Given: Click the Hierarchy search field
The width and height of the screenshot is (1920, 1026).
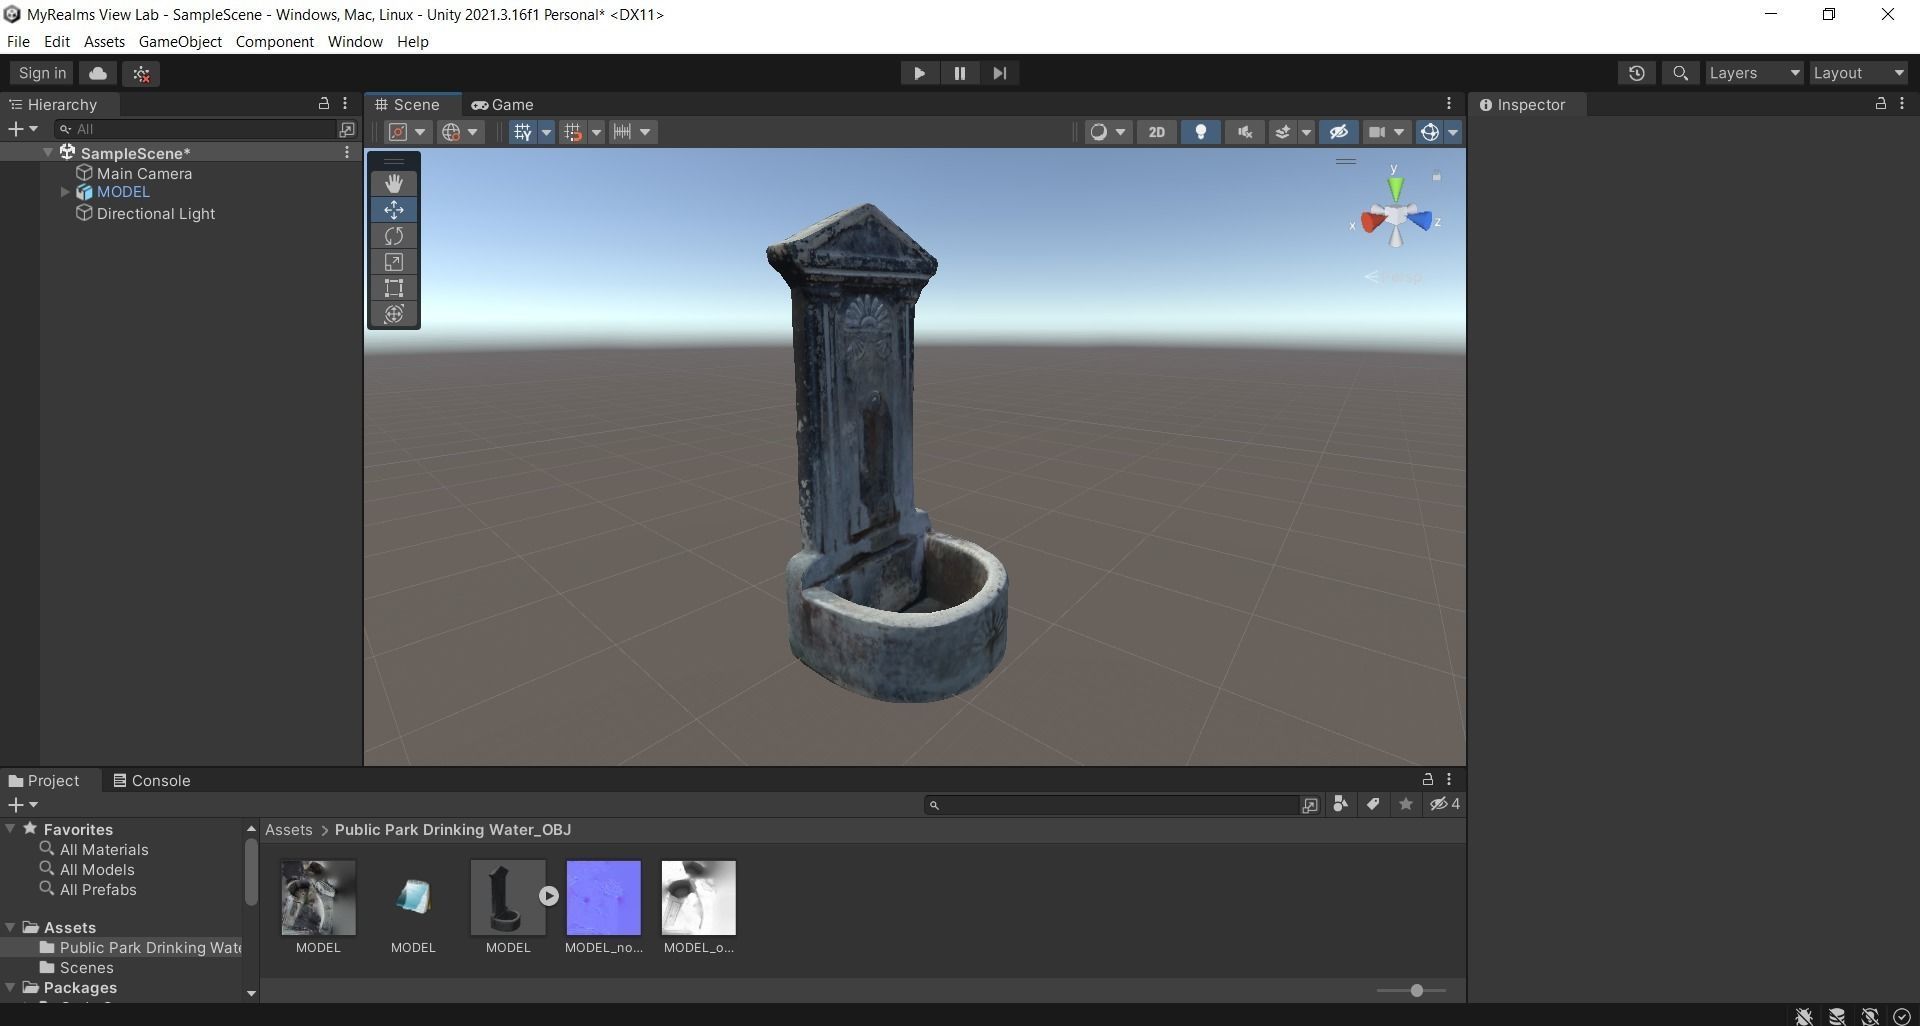Looking at the screenshot, I should click(195, 129).
